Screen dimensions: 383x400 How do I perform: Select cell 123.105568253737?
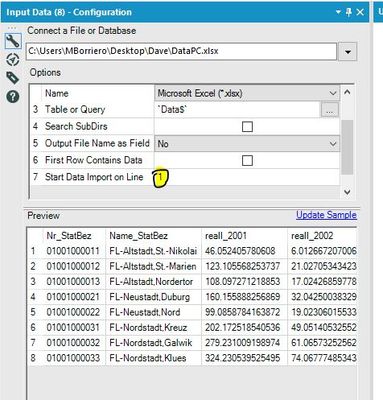click(x=244, y=266)
